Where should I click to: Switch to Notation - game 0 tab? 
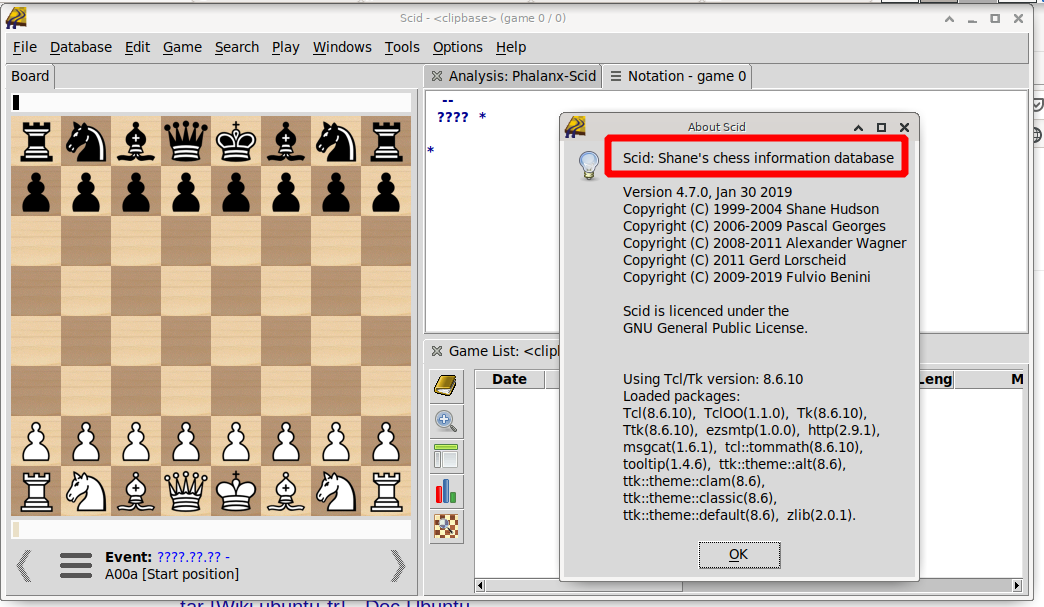678,76
